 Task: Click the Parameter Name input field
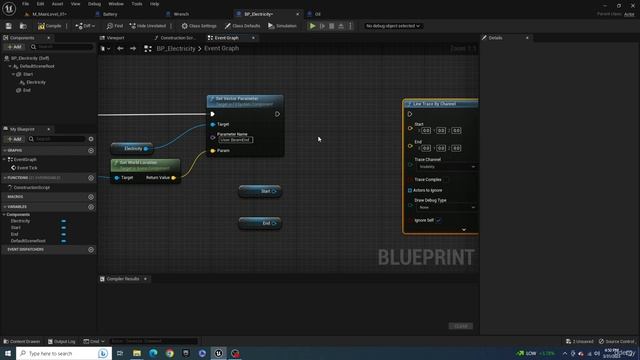pyautogui.click(x=236, y=140)
